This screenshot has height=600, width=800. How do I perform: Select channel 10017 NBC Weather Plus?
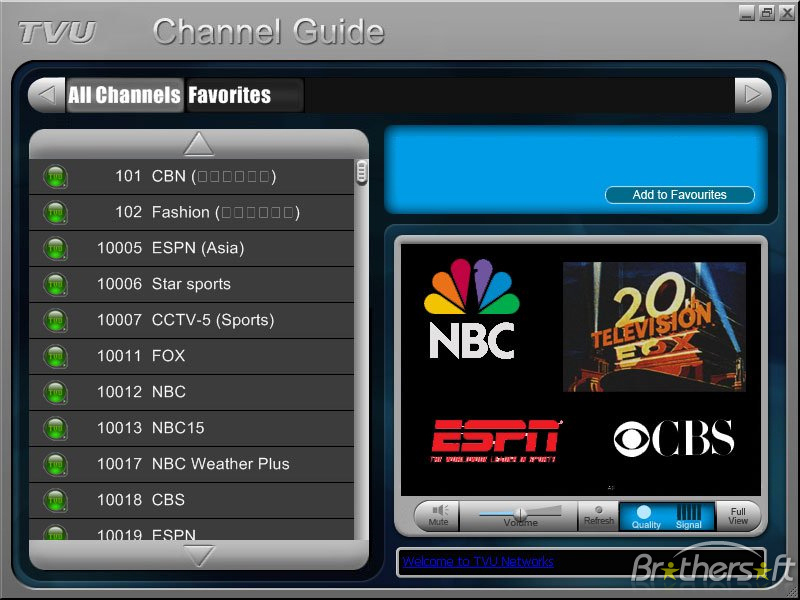tap(192, 464)
